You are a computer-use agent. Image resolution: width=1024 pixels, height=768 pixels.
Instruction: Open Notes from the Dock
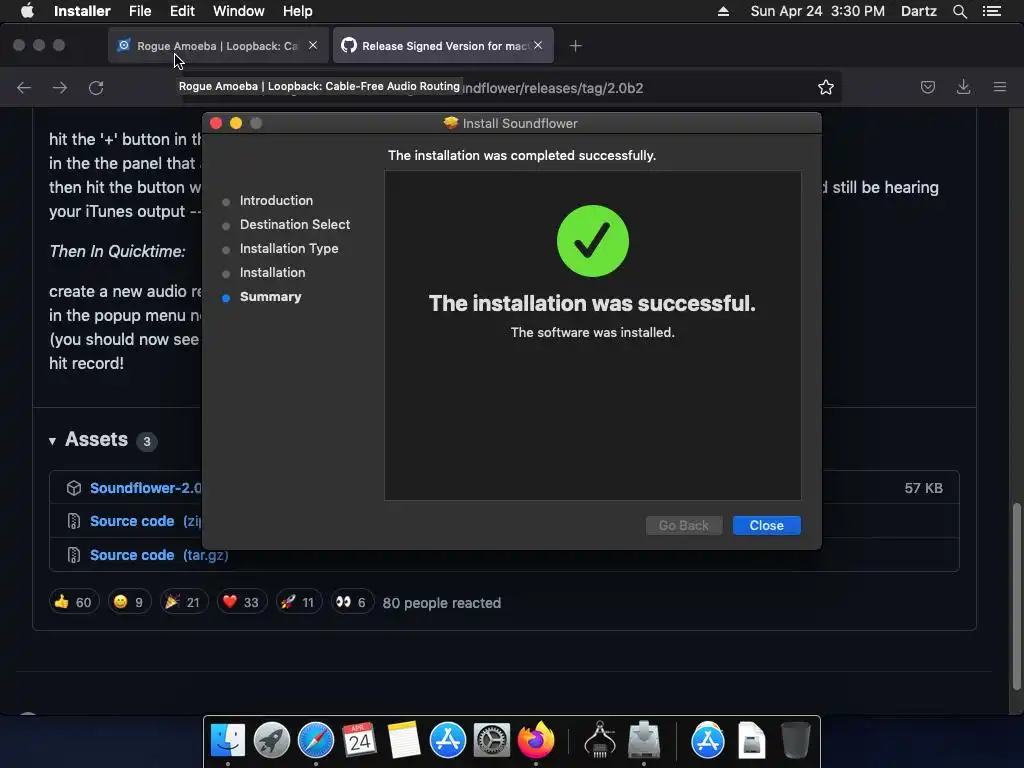tap(404, 740)
